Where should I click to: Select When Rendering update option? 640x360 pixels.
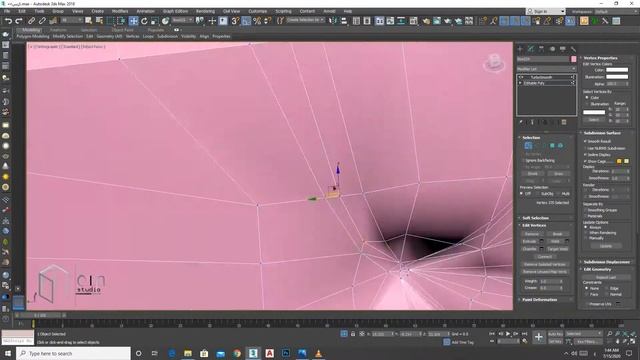pos(586,233)
